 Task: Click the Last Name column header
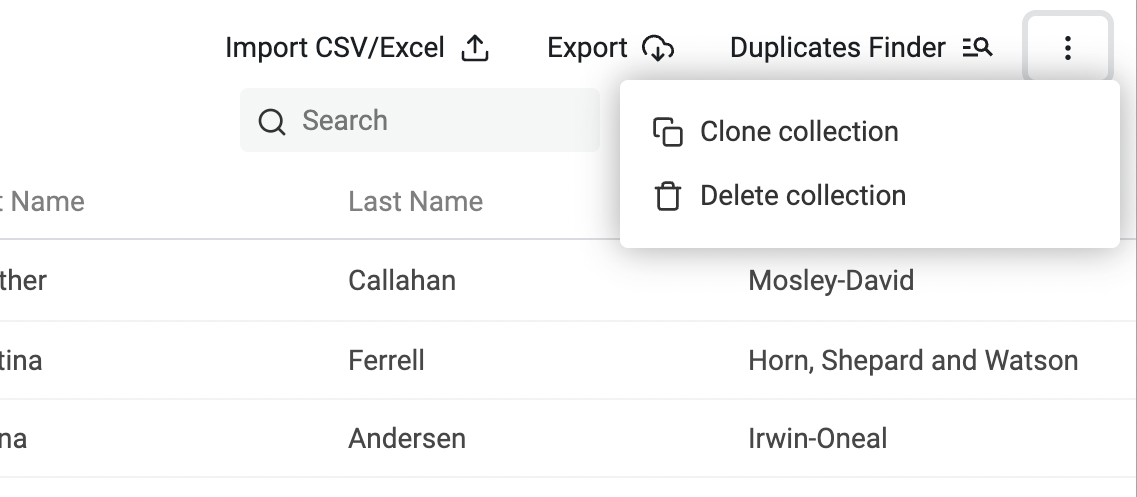415,202
